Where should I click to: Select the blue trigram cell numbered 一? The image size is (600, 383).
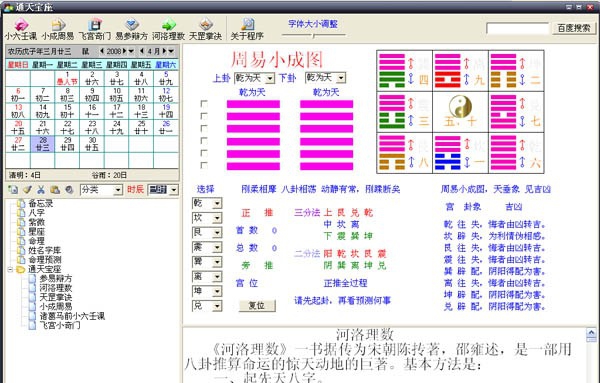click(460, 153)
